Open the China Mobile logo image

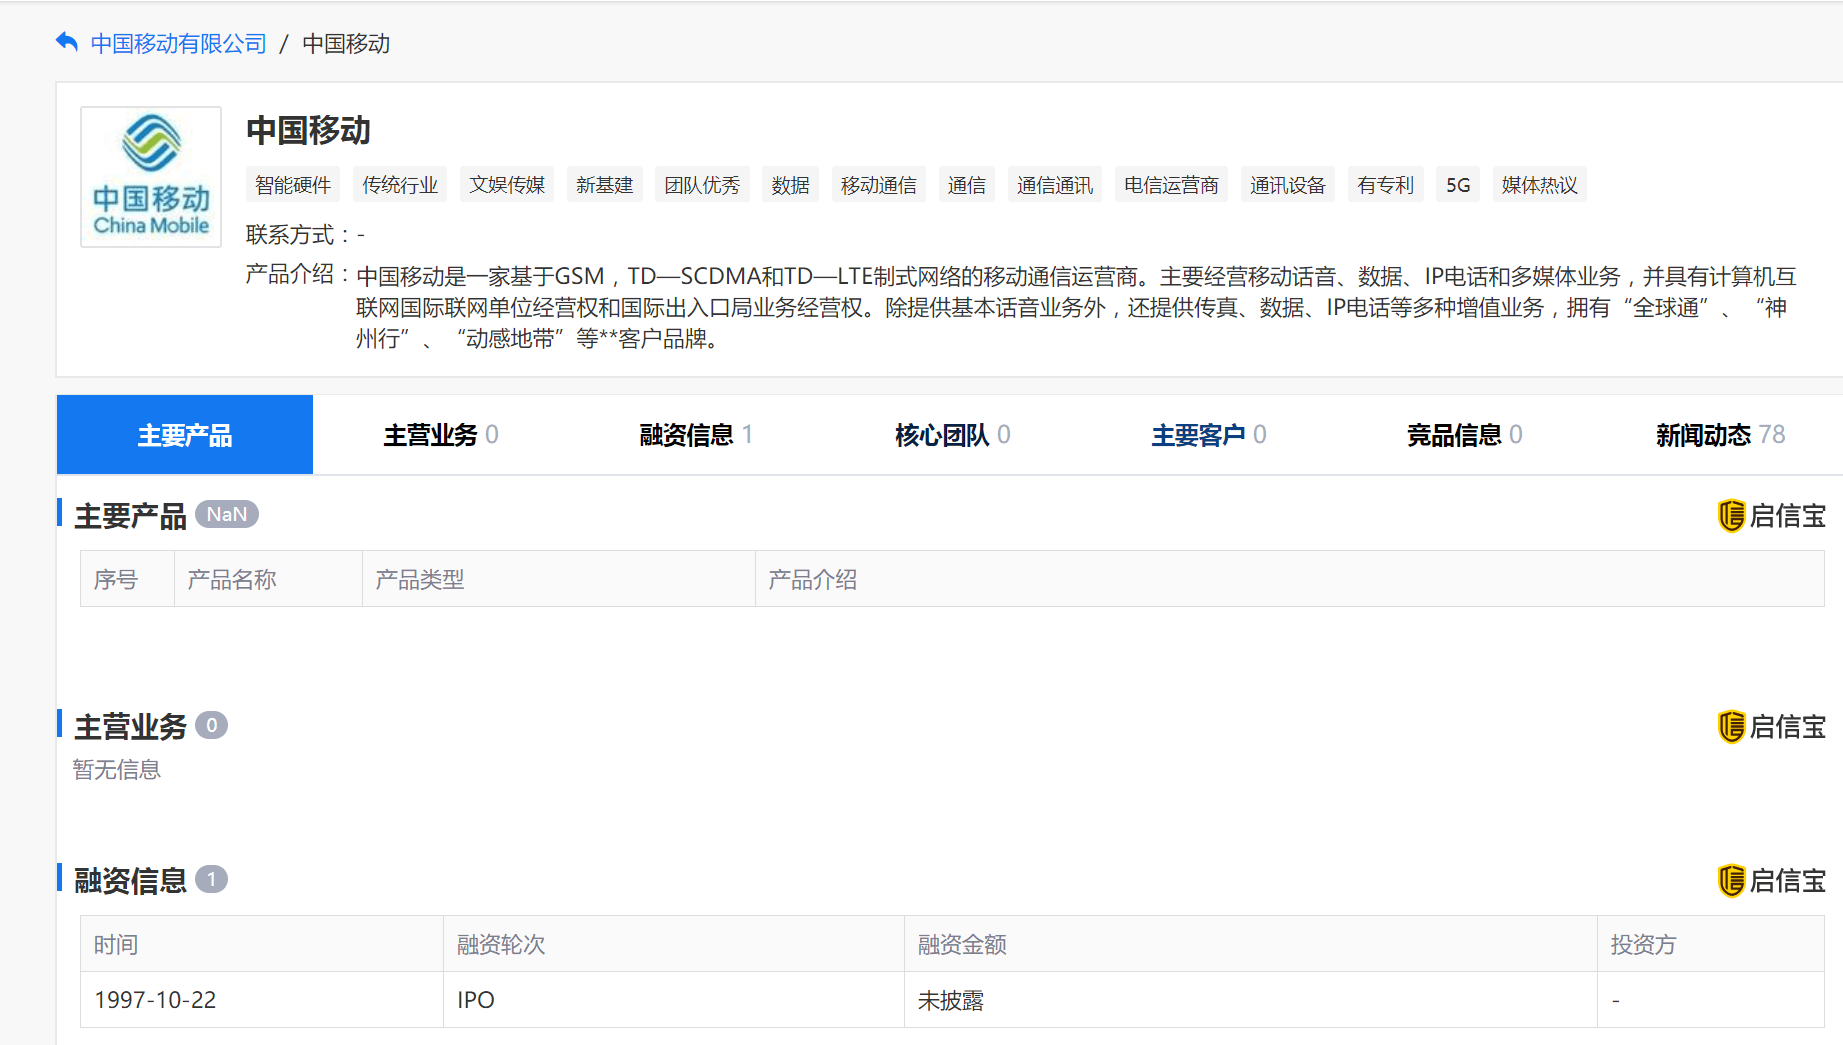coord(151,177)
